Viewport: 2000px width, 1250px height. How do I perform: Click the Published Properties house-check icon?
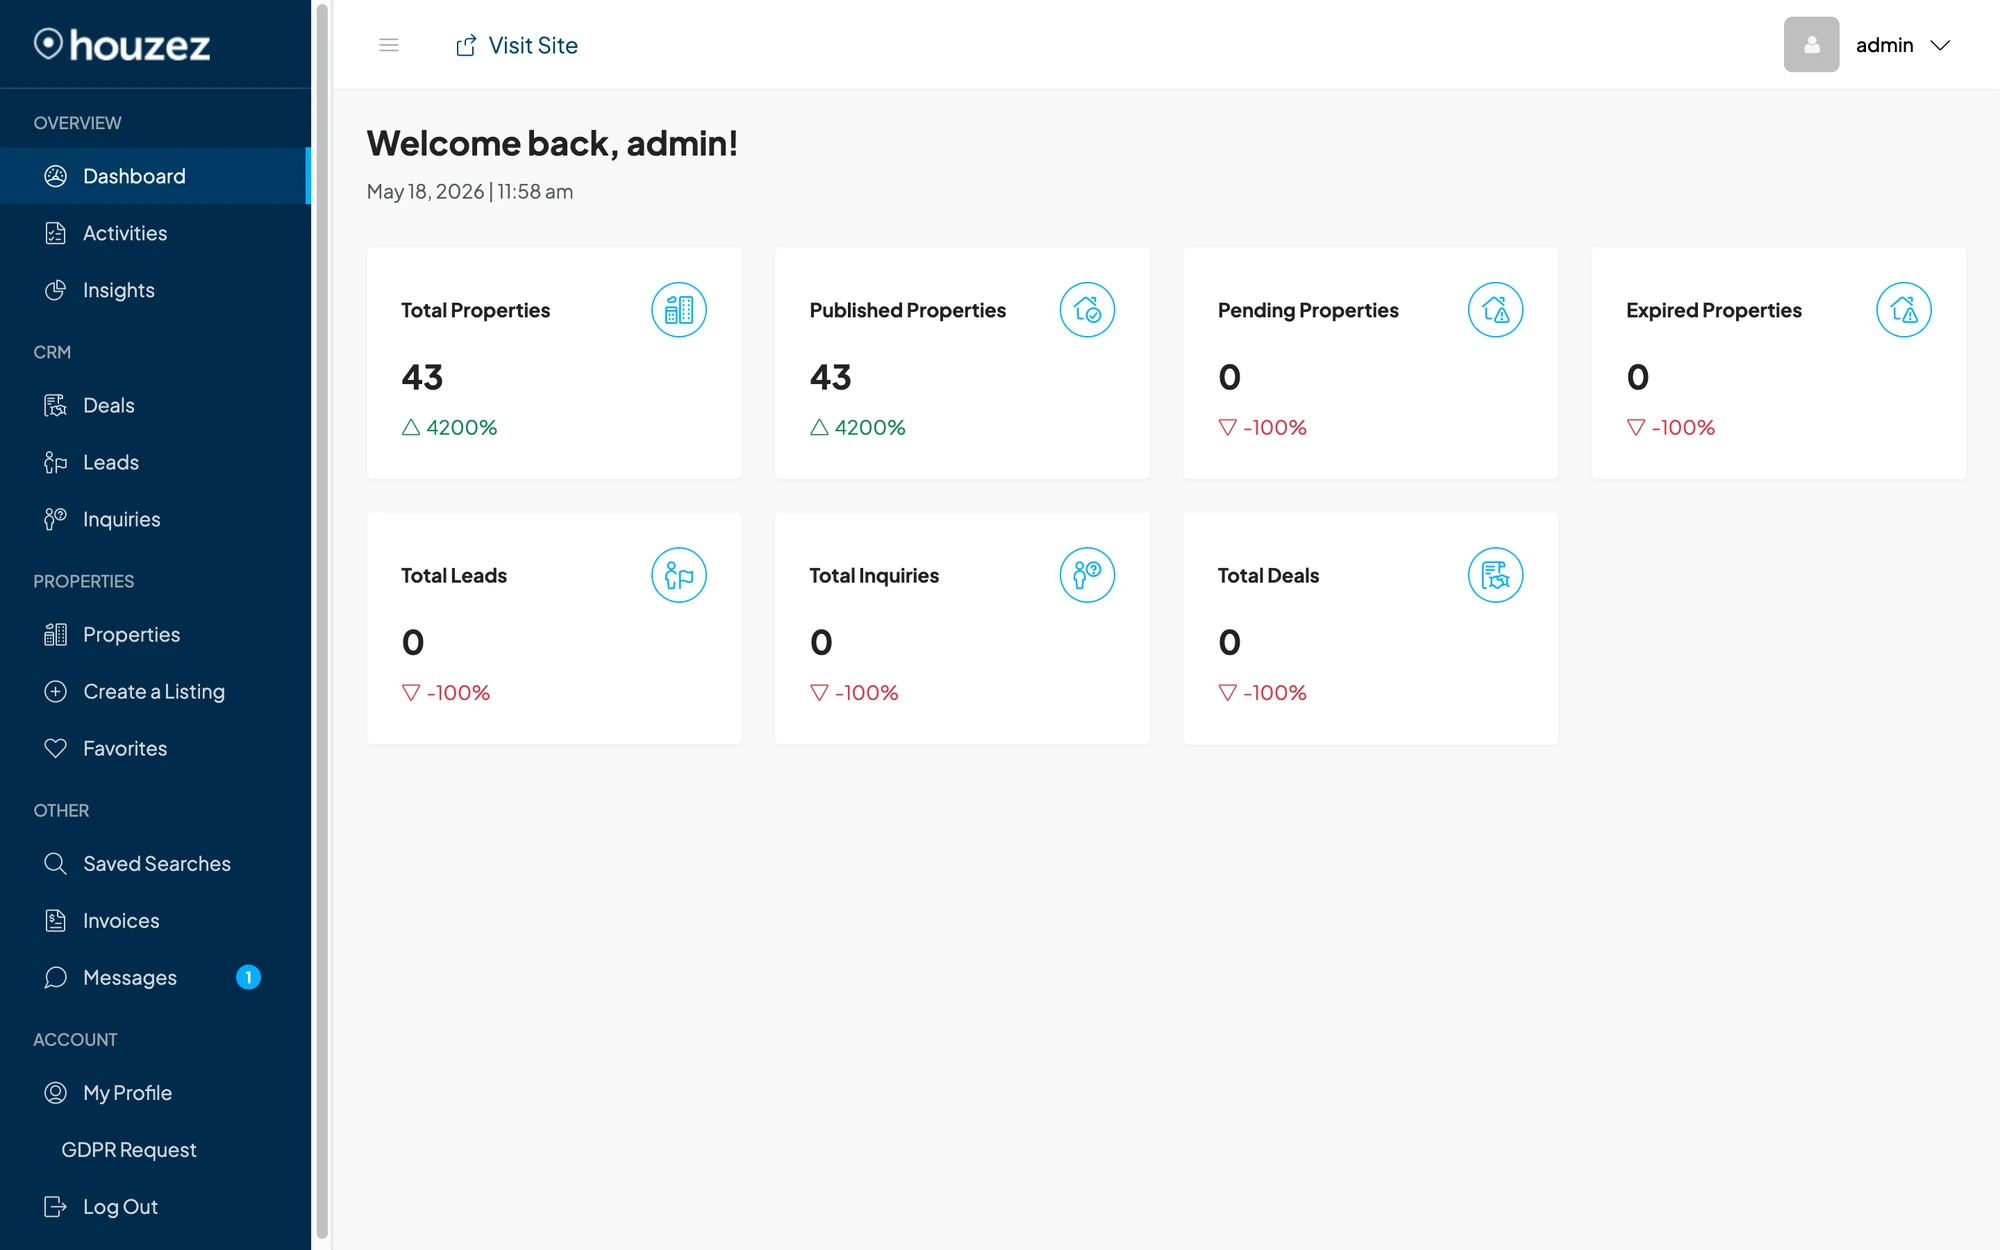[1087, 310]
